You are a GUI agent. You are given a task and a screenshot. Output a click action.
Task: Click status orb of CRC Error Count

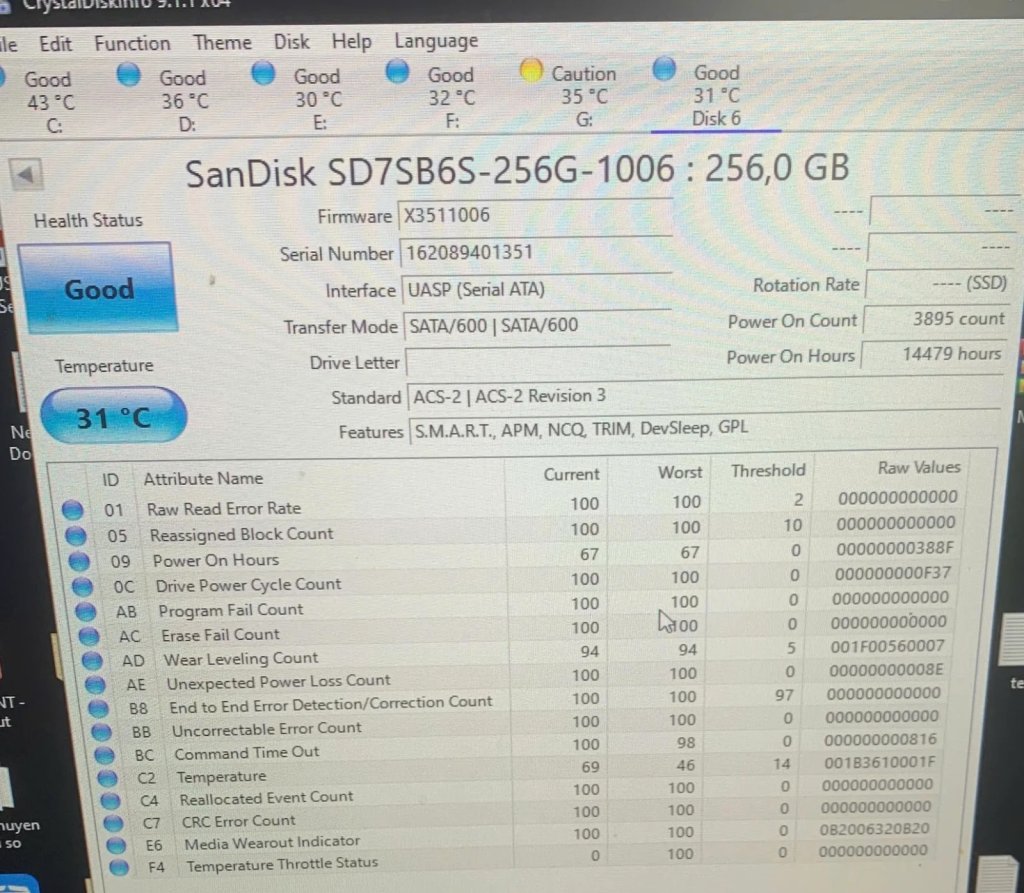pyautogui.click(x=113, y=823)
